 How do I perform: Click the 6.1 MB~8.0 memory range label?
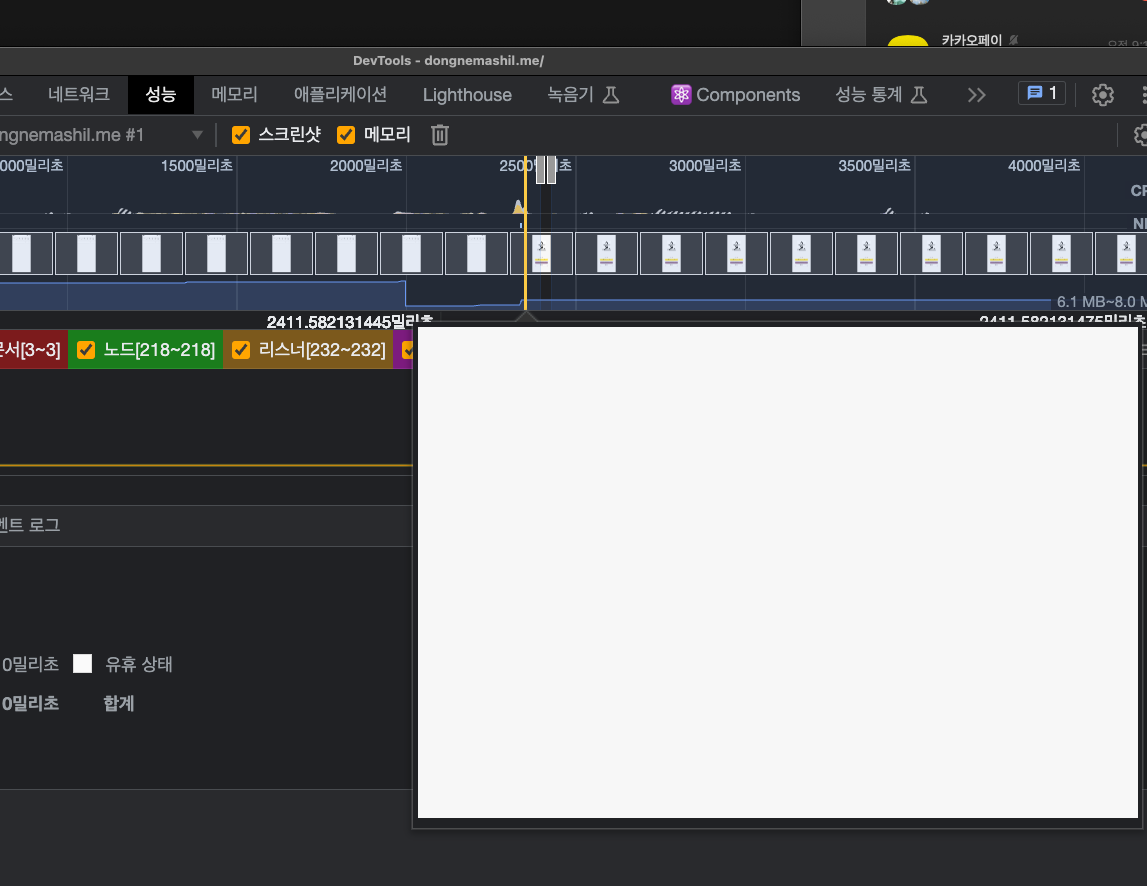click(1102, 301)
